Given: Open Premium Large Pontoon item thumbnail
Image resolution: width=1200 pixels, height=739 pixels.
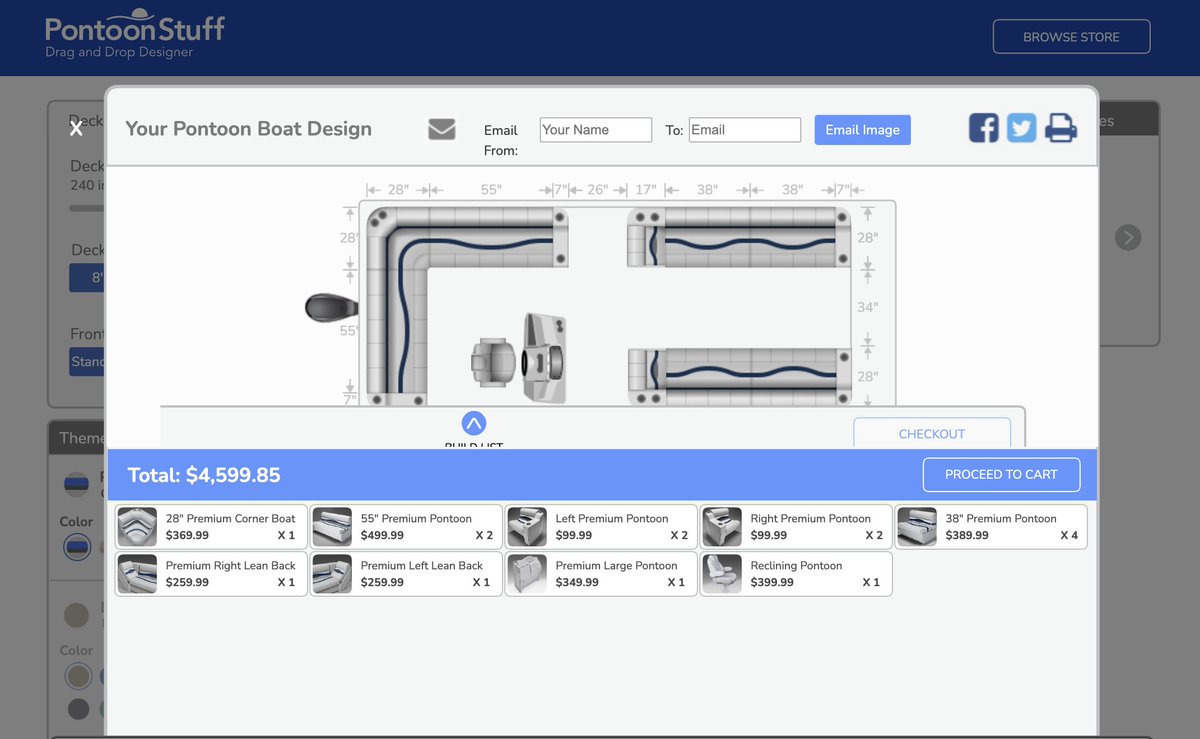Looking at the screenshot, I should tap(527, 574).
